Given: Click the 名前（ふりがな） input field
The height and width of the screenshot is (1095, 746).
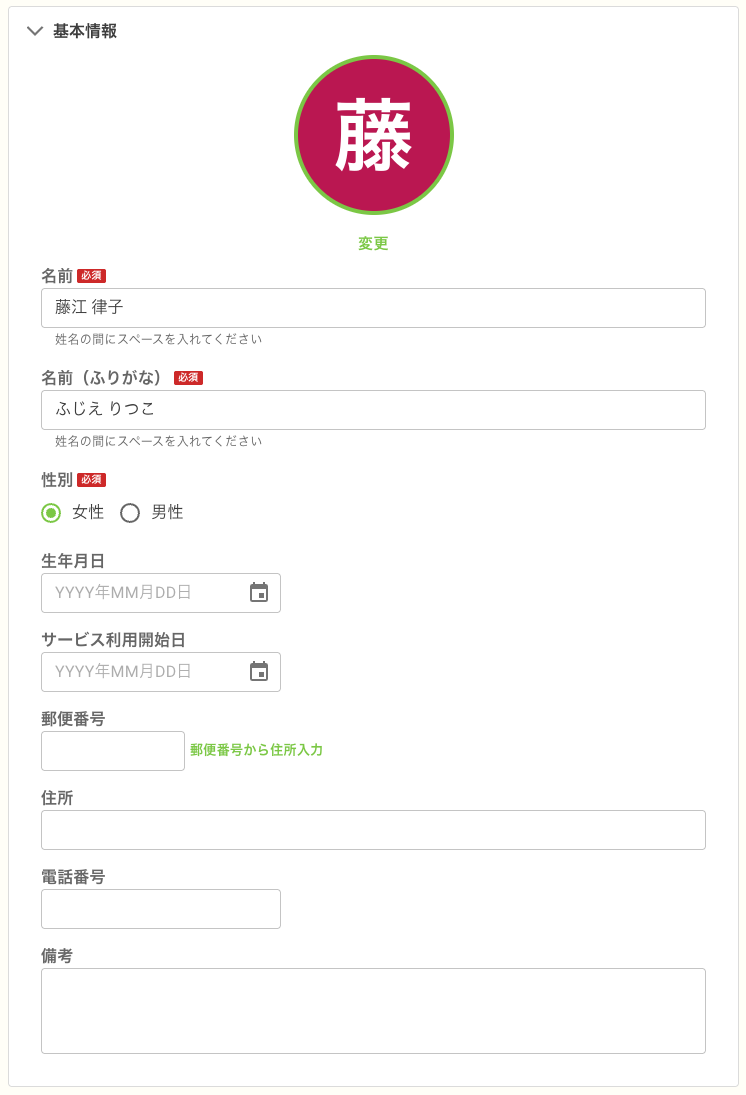Looking at the screenshot, I should (x=372, y=410).
